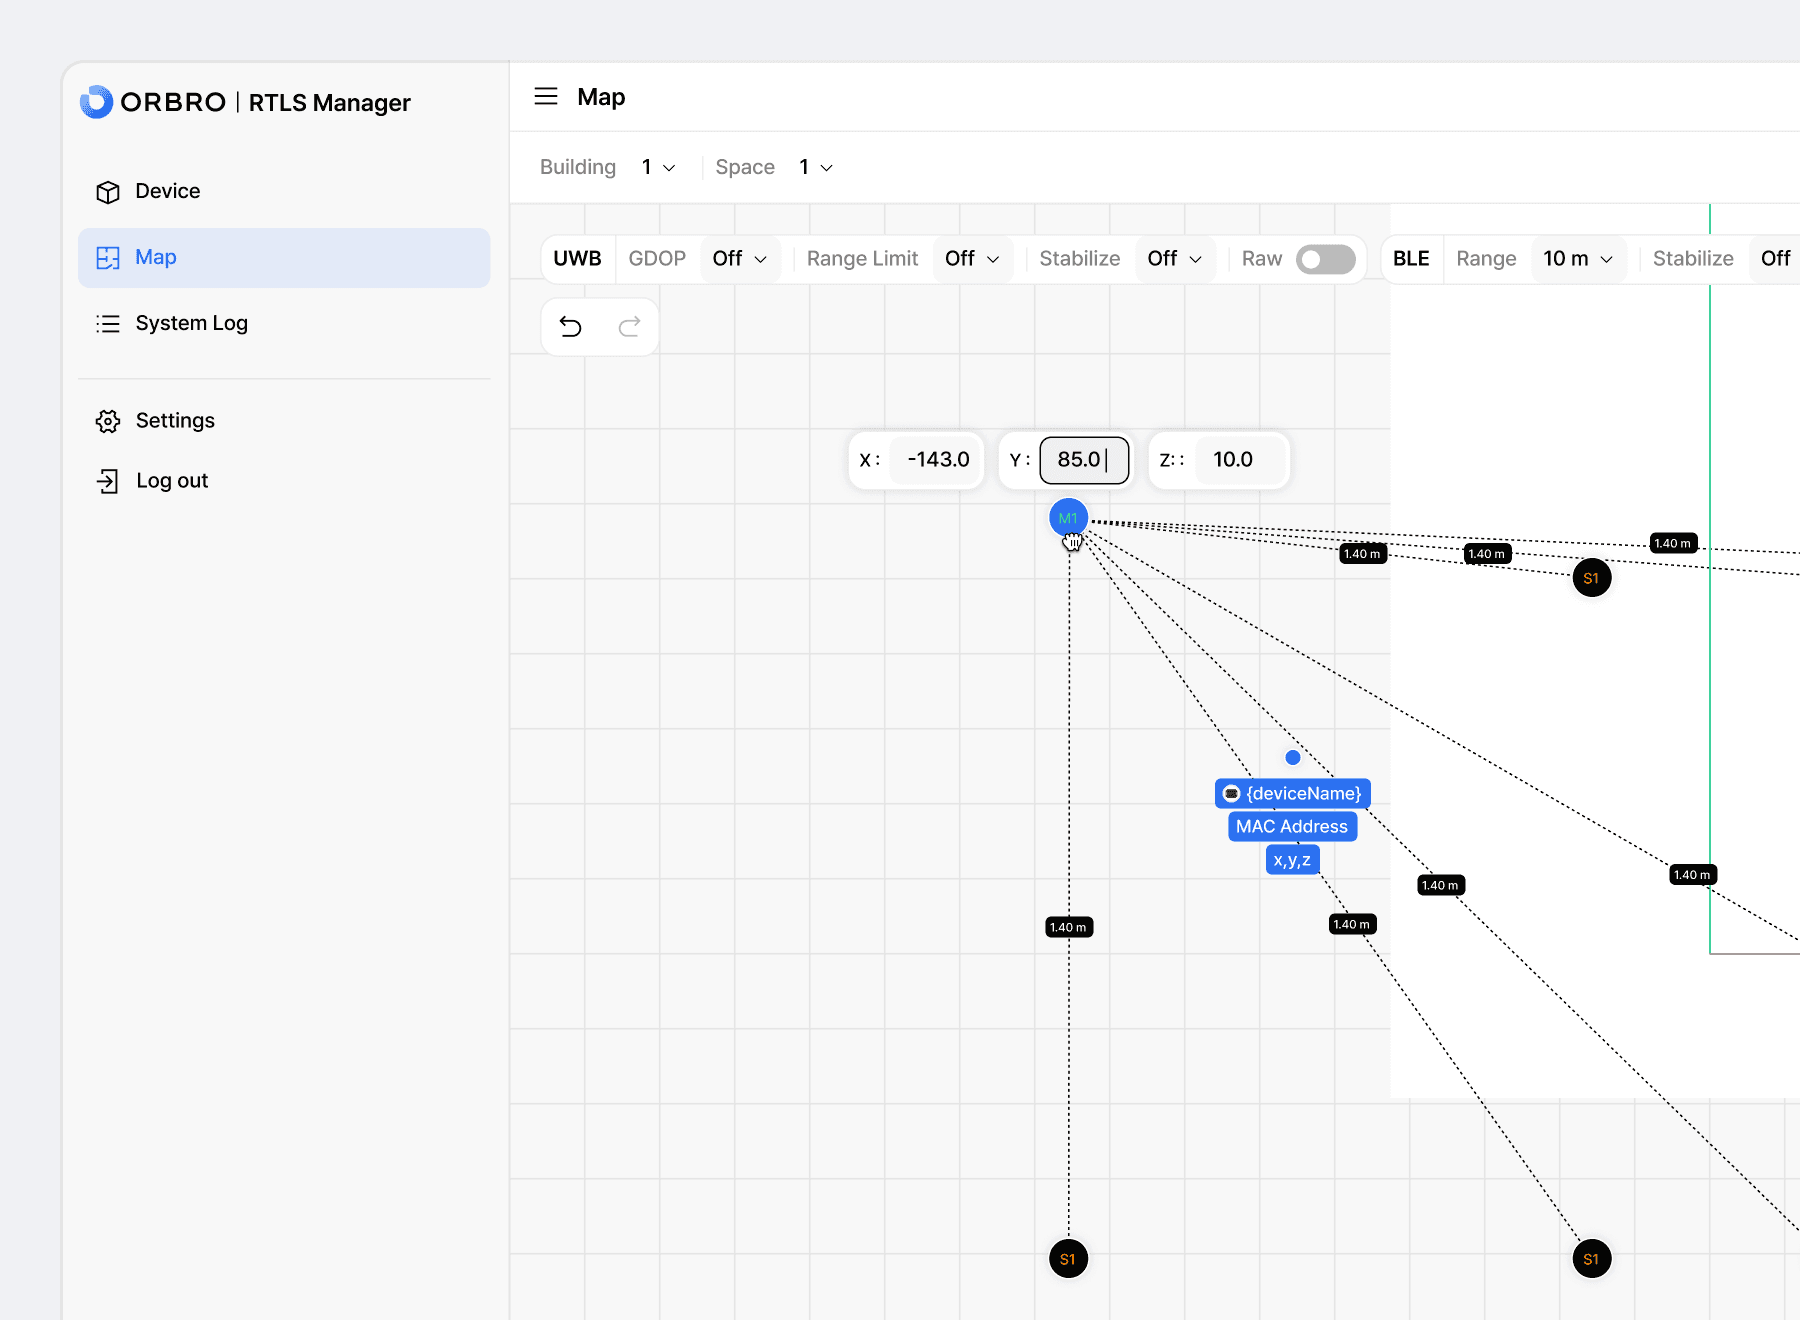The image size is (1800, 1320).
Task: Click the hamburger menu icon beside Map
Action: pos(546,97)
